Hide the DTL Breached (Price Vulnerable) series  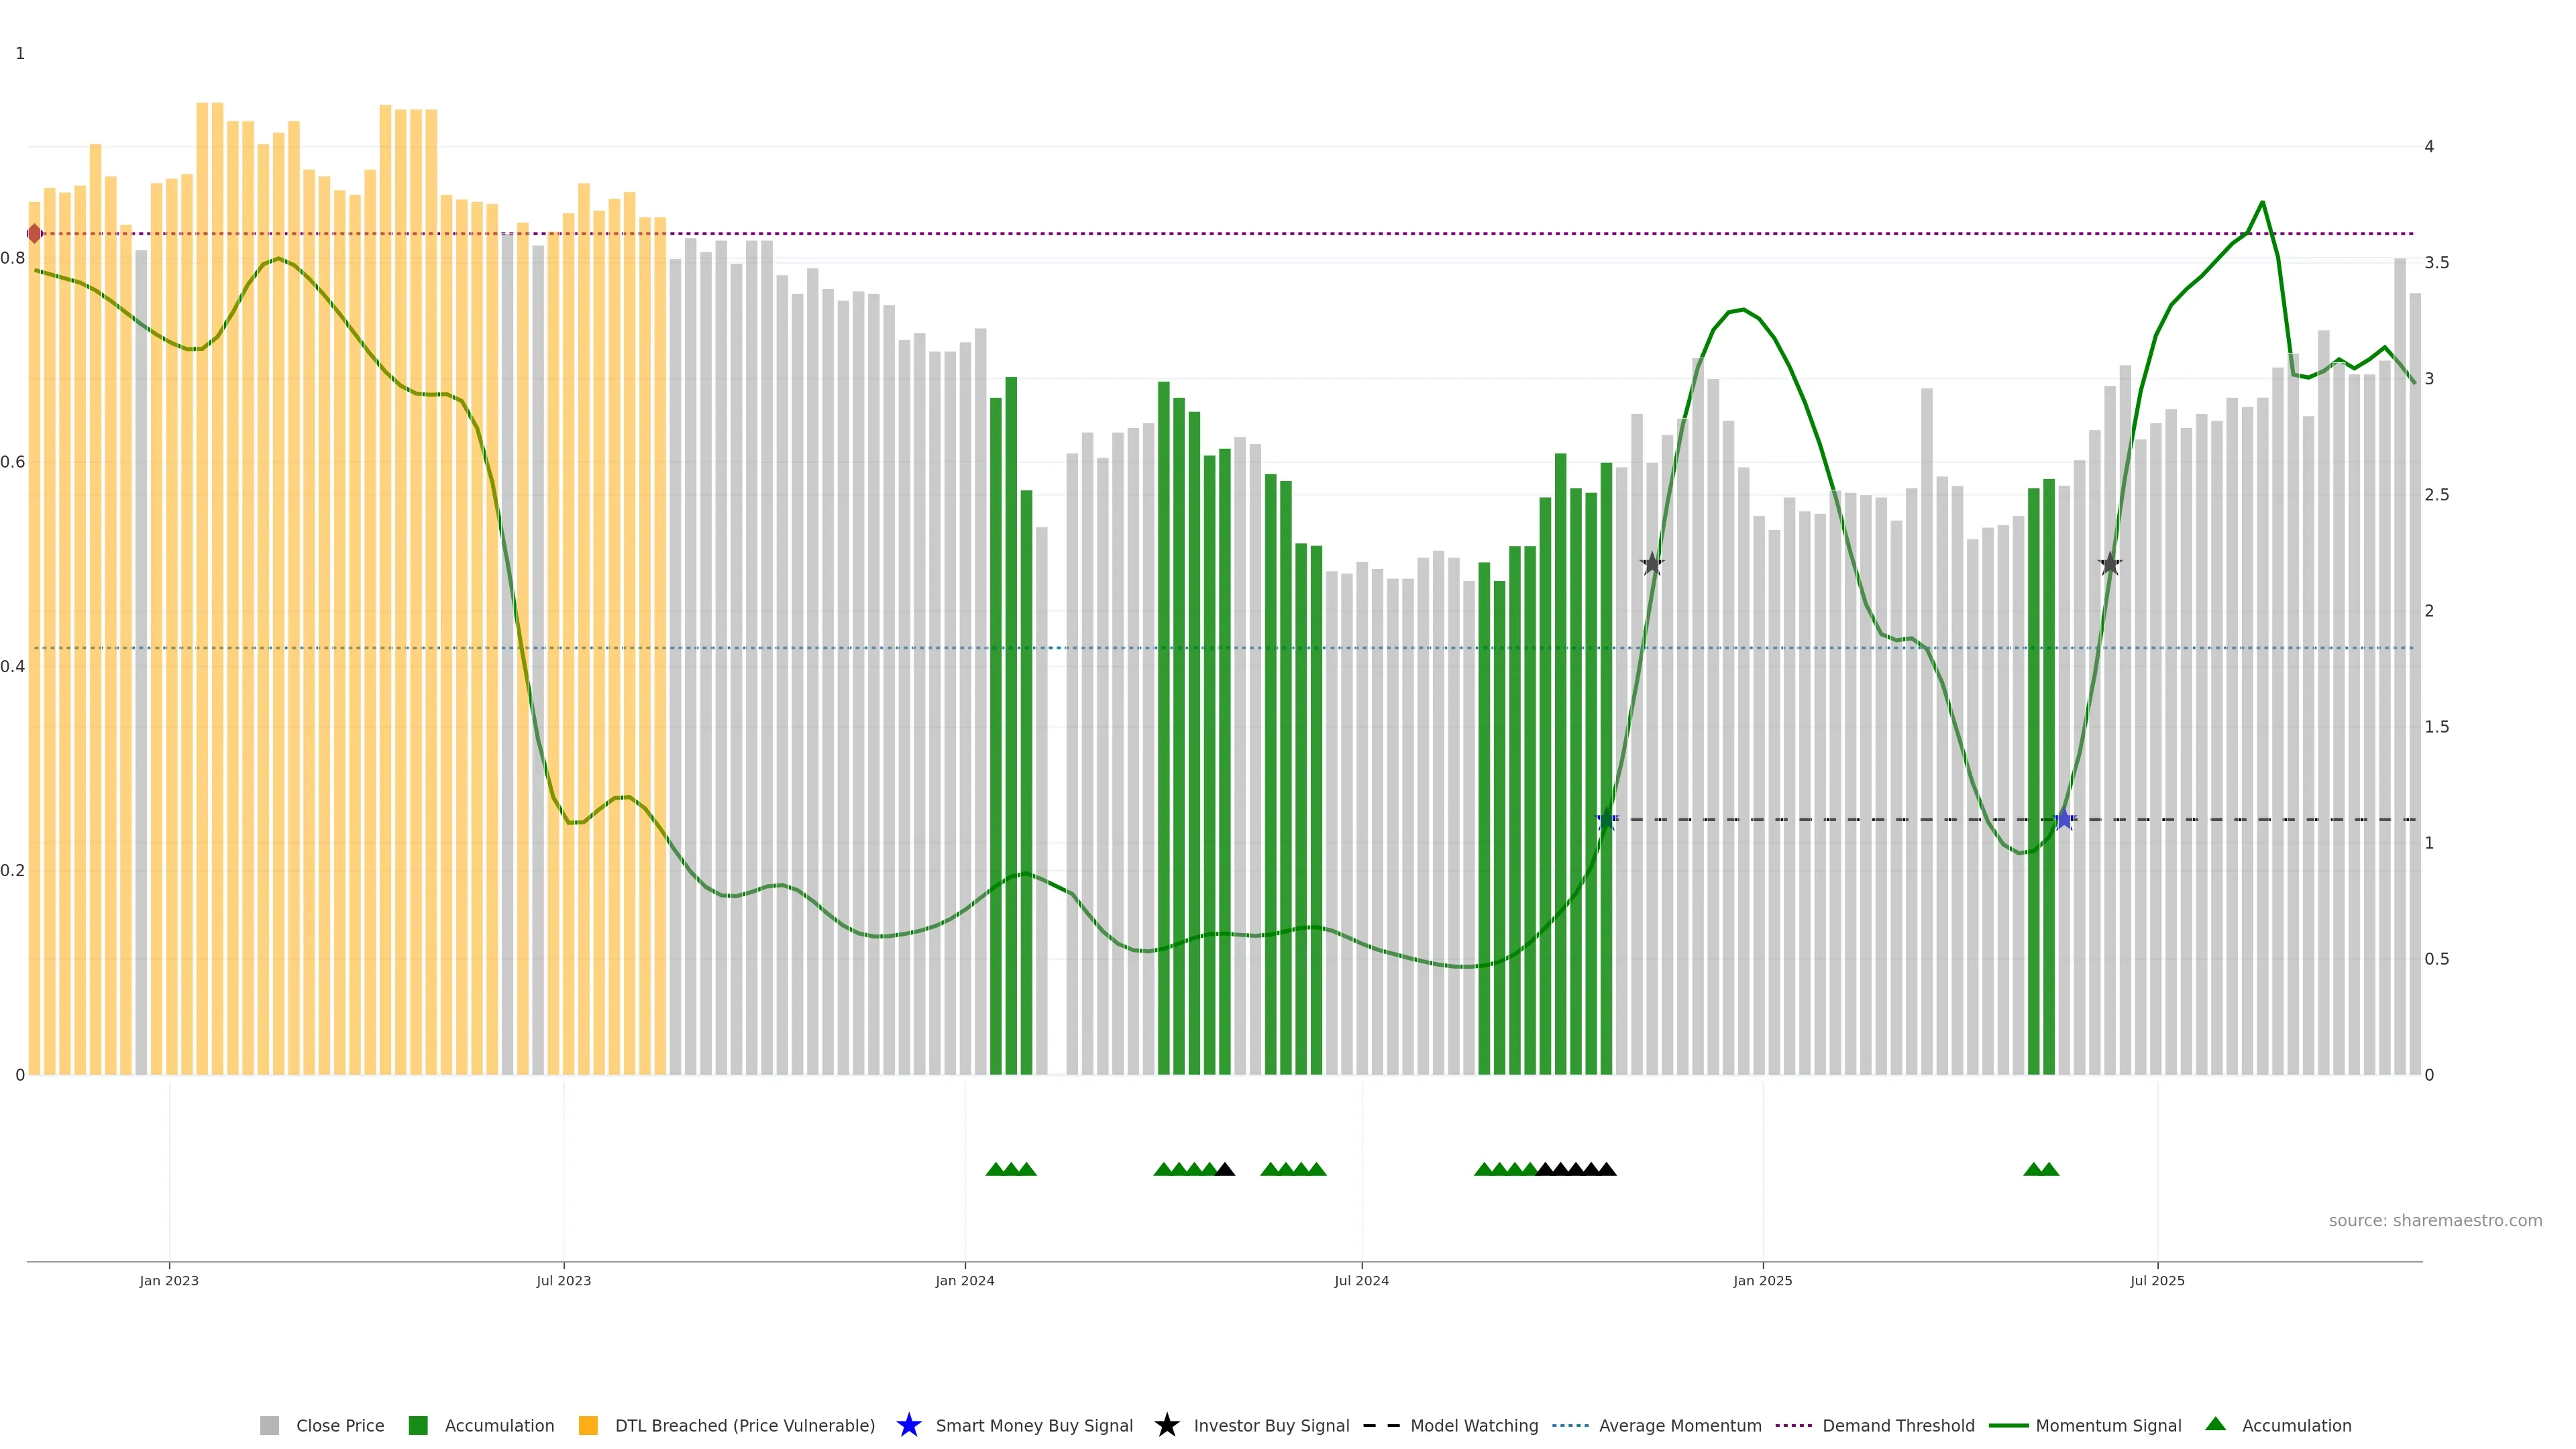[x=744, y=1425]
